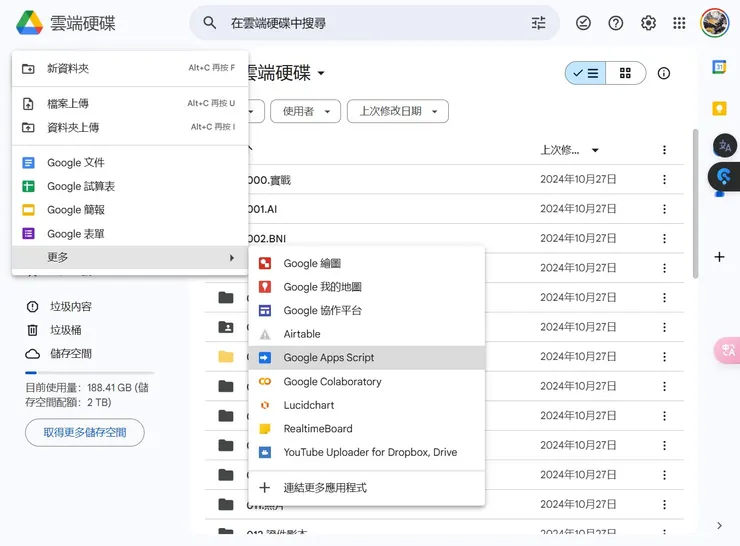This screenshot has width=740, height=546.
Task: Hide the side panel with chevron arrow
Action: pos(719,525)
